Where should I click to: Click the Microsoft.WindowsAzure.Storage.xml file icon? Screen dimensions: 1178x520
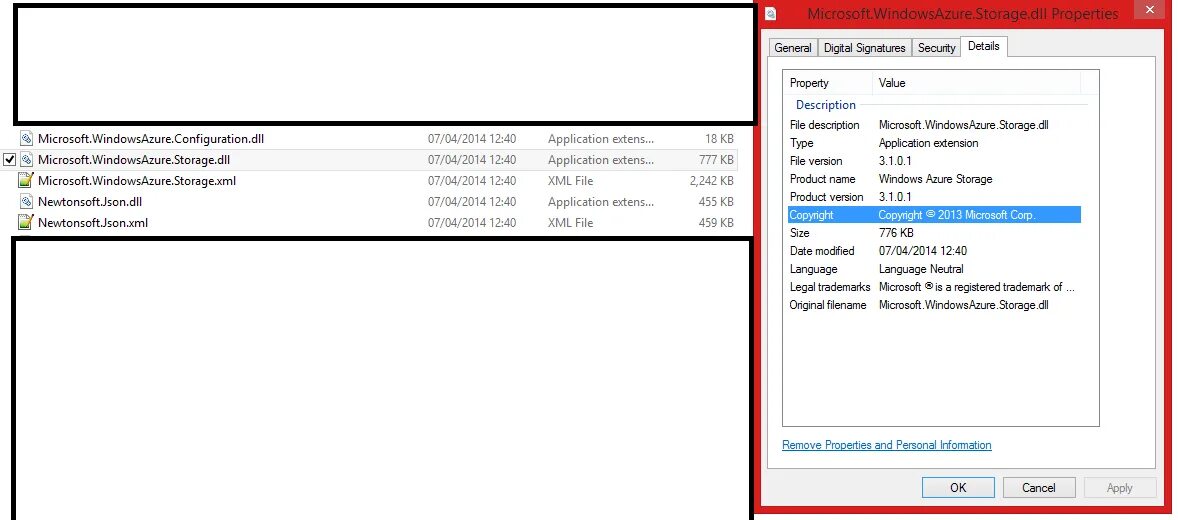point(26,181)
